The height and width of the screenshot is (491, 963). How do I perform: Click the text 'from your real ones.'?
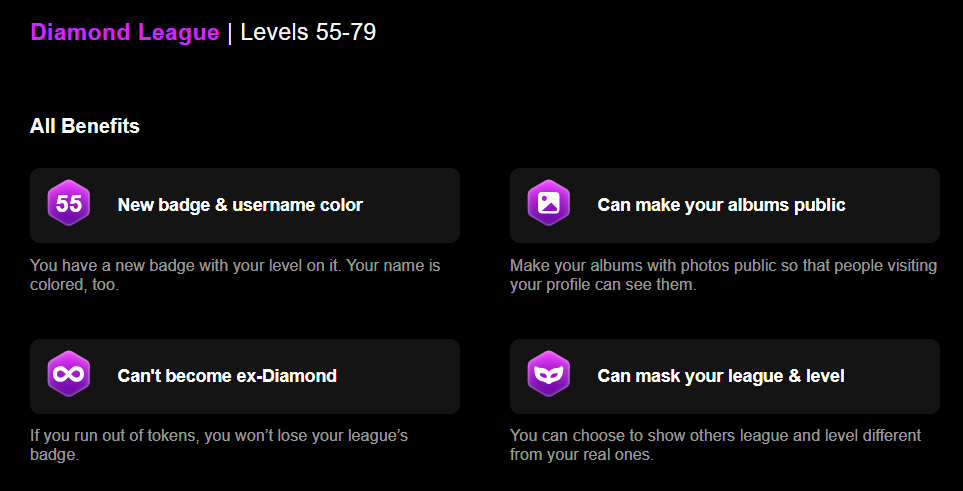click(582, 455)
